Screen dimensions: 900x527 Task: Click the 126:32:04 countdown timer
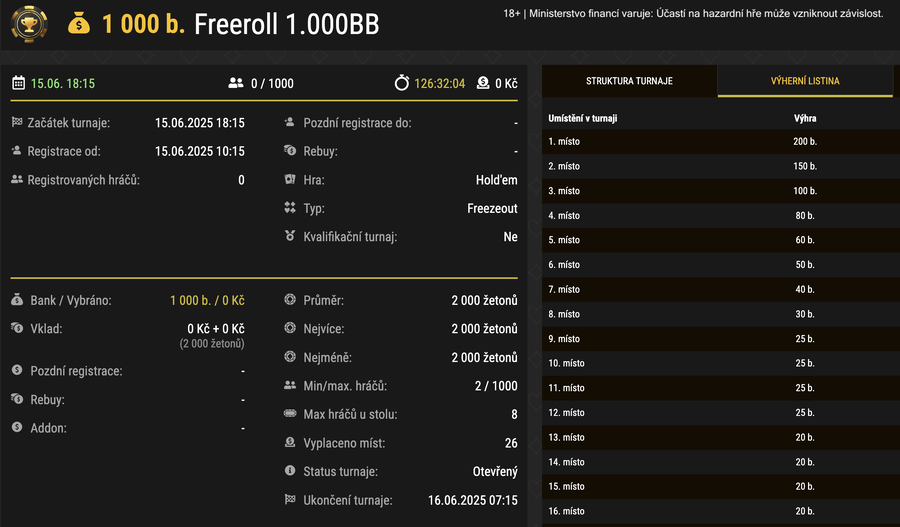pyautogui.click(x=440, y=84)
